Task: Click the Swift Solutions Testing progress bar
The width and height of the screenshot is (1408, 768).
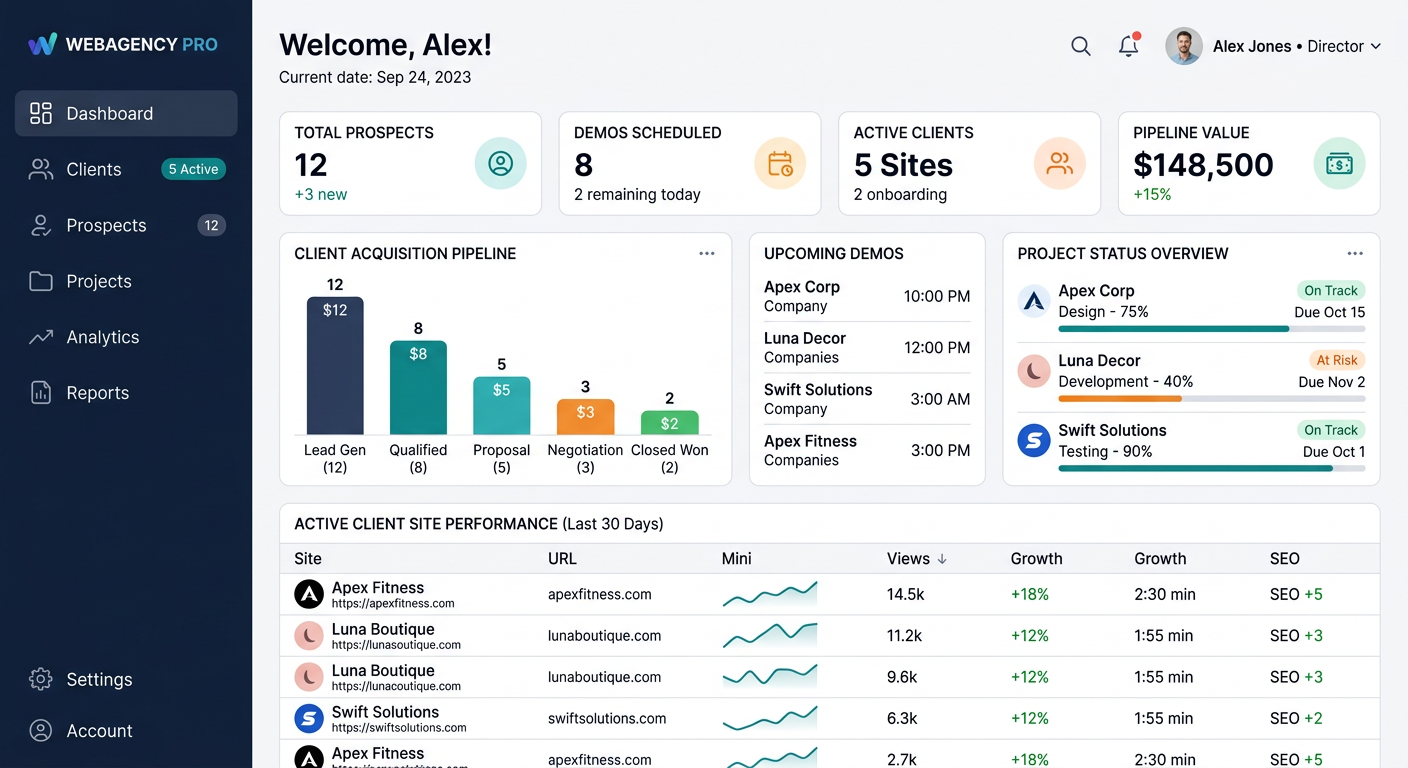Action: (x=1212, y=468)
